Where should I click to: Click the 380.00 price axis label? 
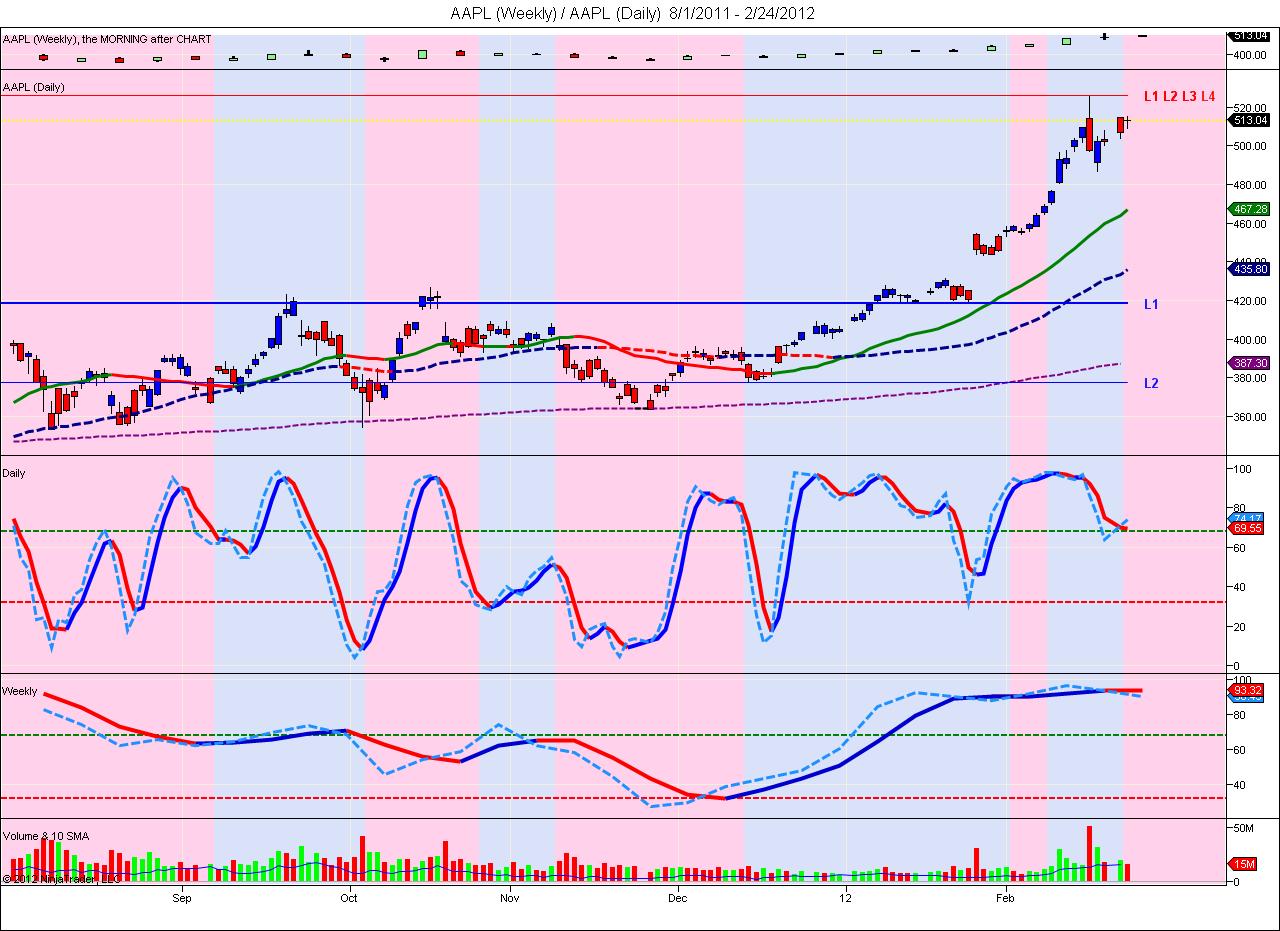pyautogui.click(x=1252, y=379)
